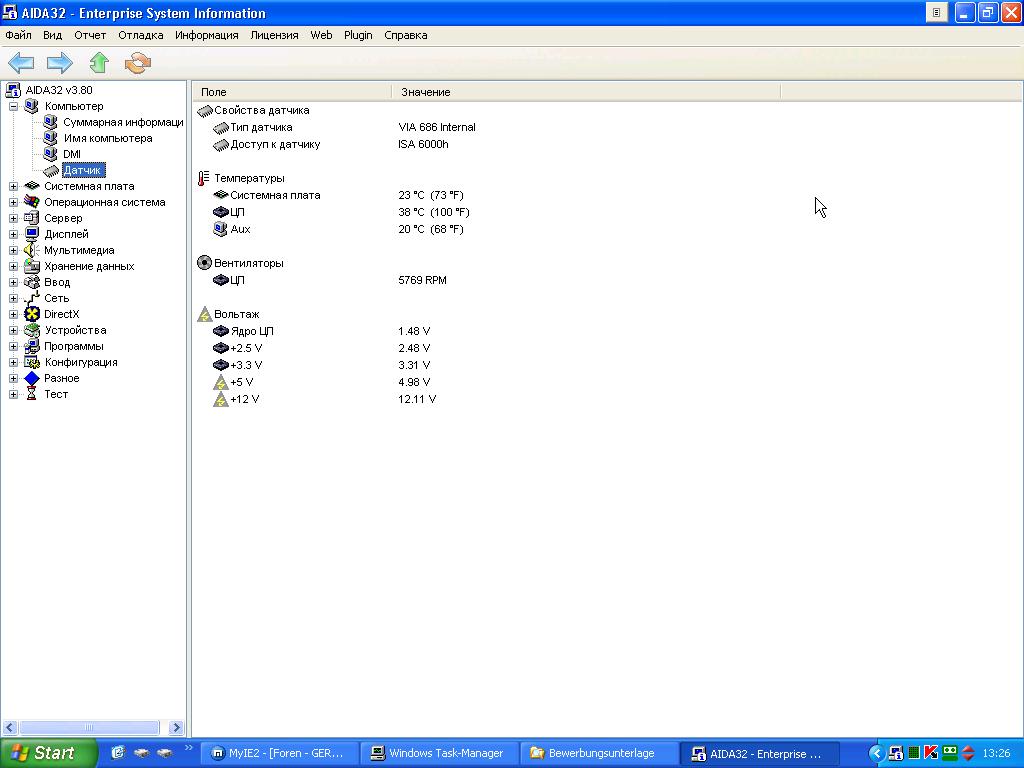This screenshot has width=1024, height=768.
Task: Expand the Устройства node
Action: click(13, 330)
